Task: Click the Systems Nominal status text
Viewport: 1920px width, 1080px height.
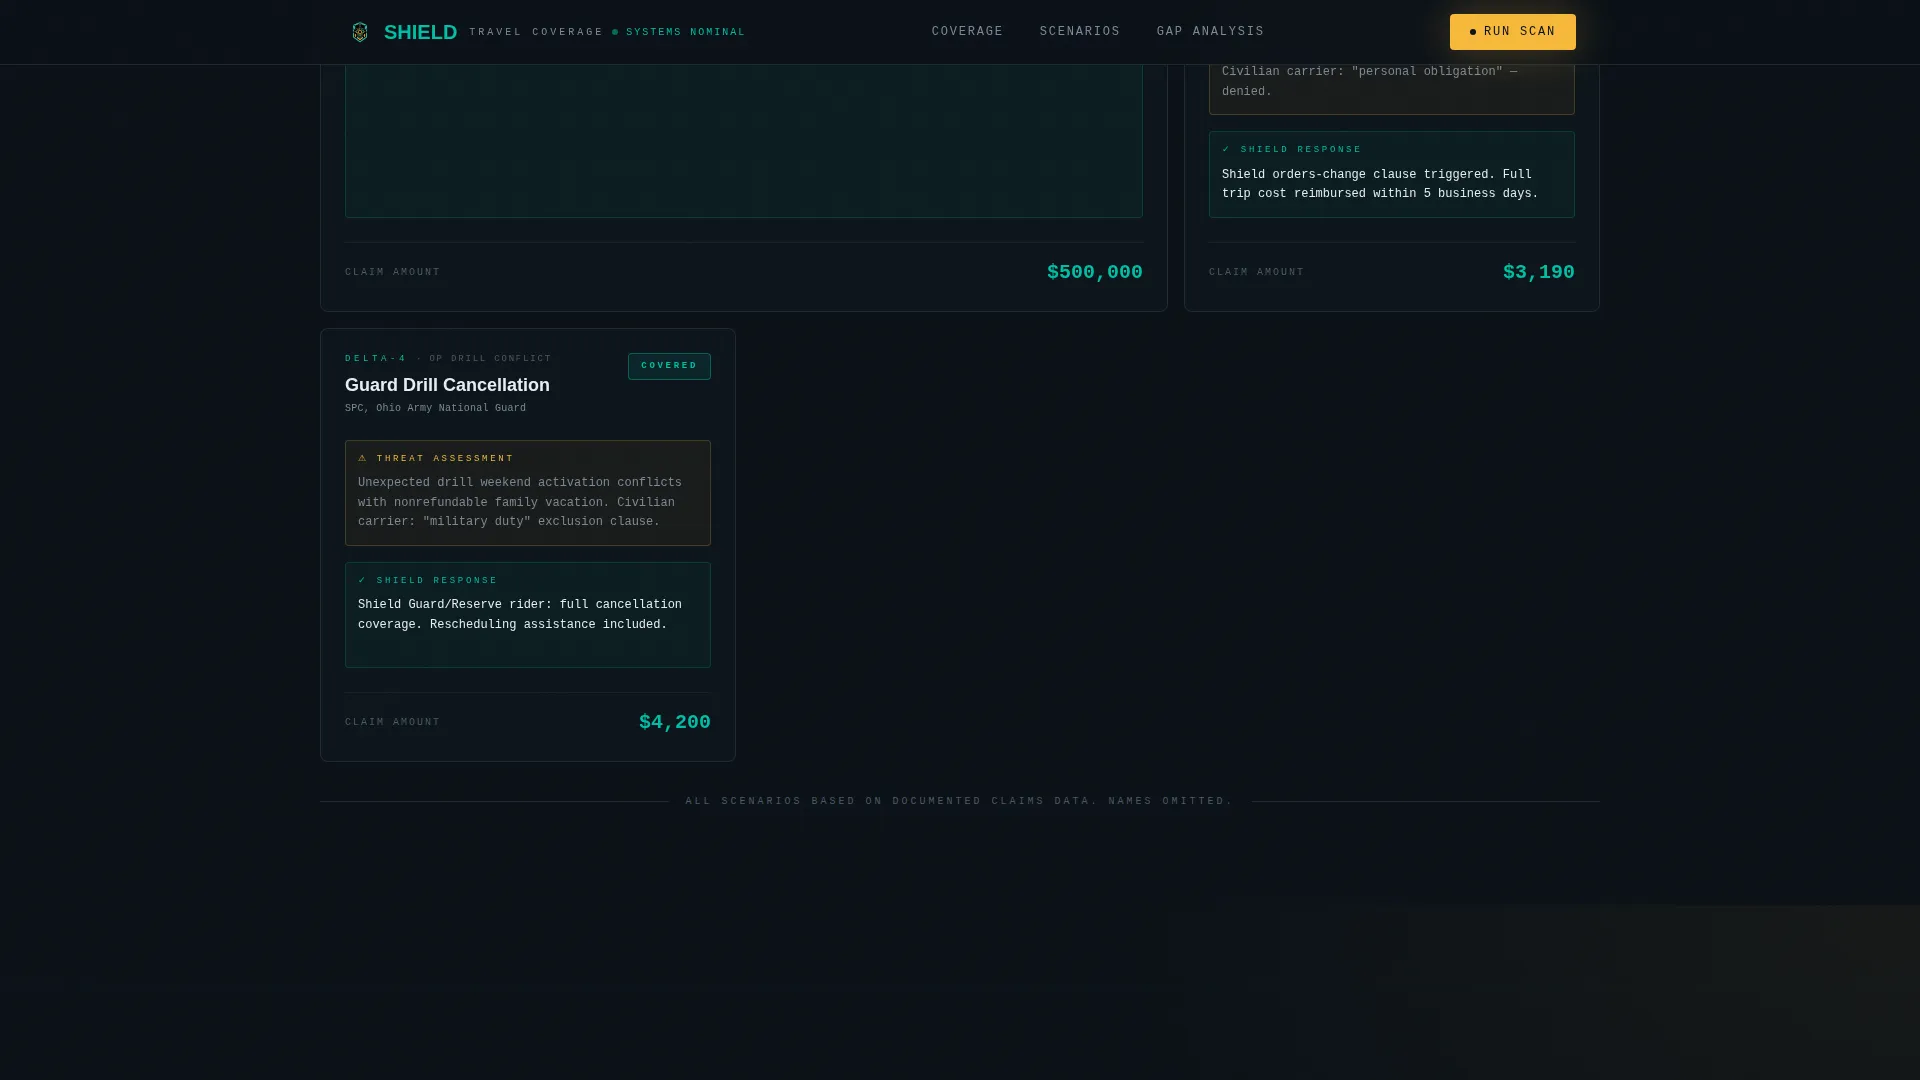Action: [x=685, y=32]
